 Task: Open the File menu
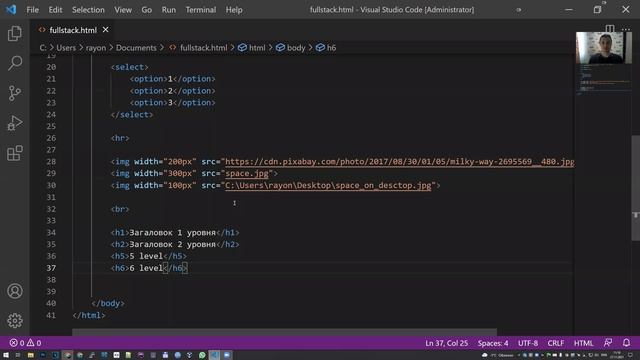[x=33, y=9]
